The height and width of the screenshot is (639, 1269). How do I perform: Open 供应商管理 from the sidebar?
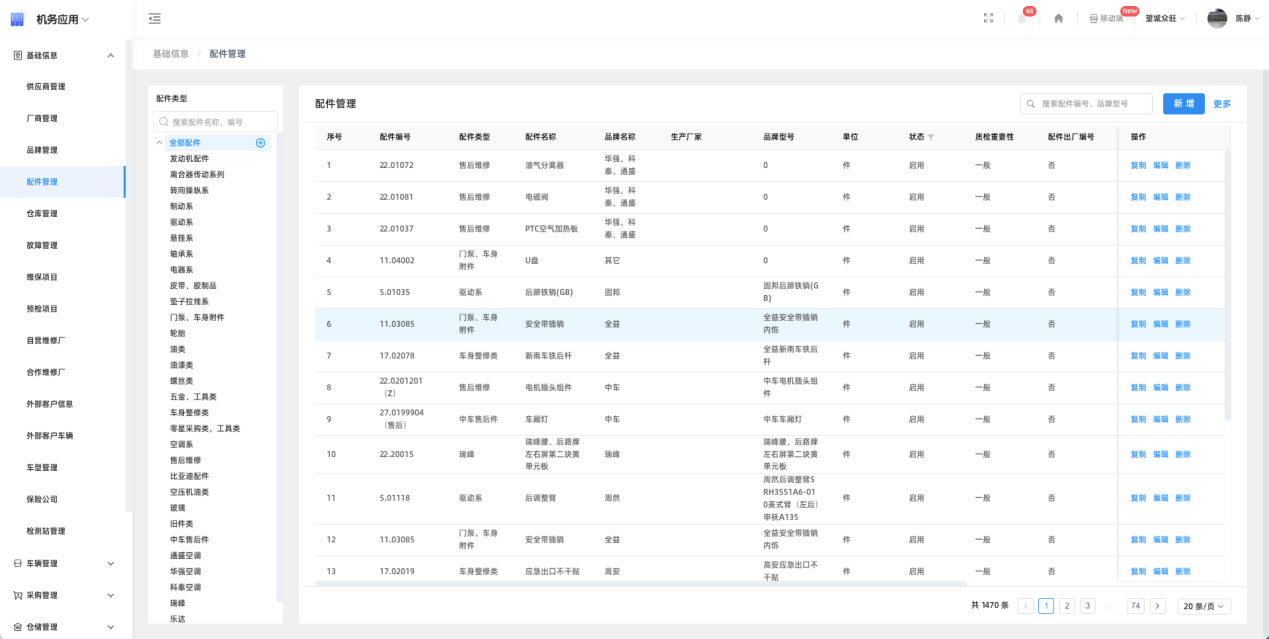pos(46,87)
